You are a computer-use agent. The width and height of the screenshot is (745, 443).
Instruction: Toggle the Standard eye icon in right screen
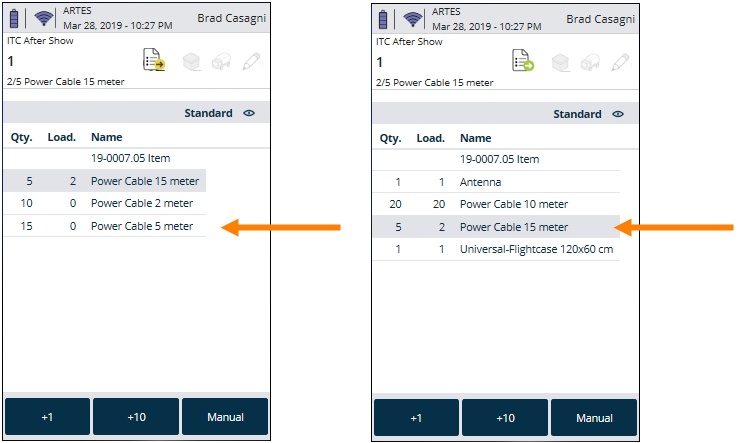point(618,114)
